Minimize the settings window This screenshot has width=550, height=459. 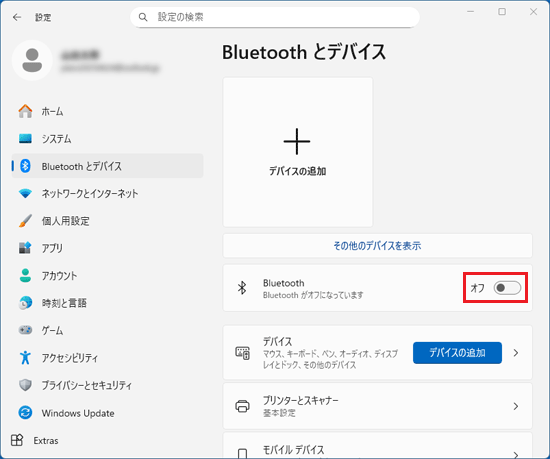coord(470,12)
